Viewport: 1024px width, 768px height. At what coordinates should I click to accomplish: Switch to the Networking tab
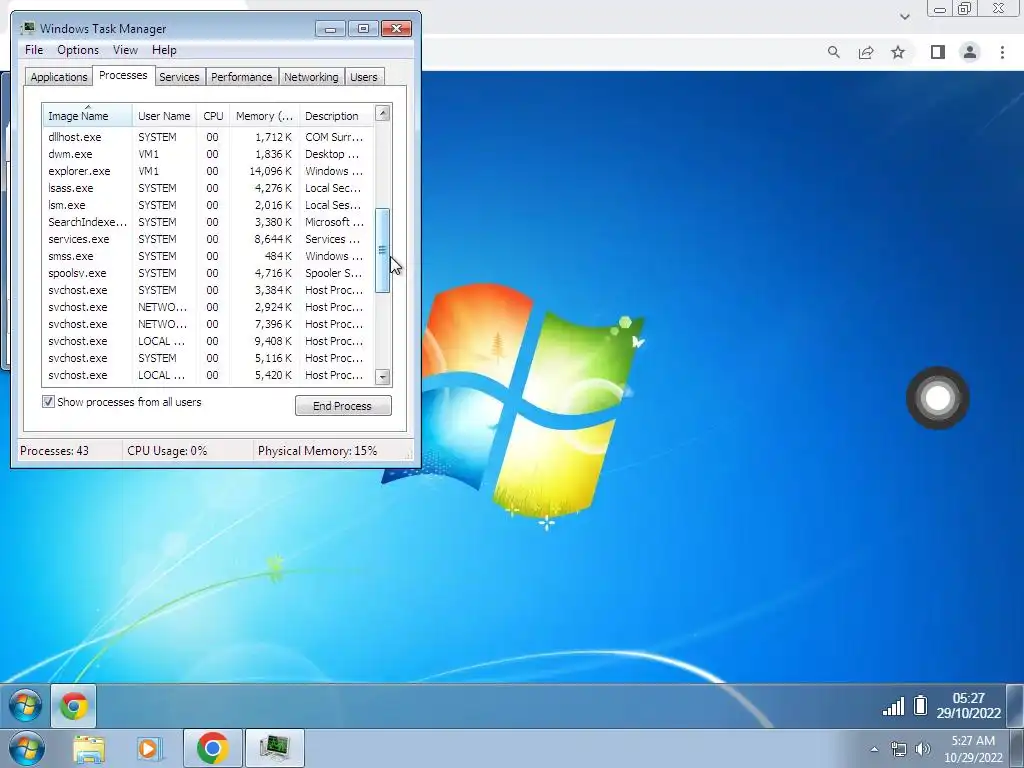(311, 77)
